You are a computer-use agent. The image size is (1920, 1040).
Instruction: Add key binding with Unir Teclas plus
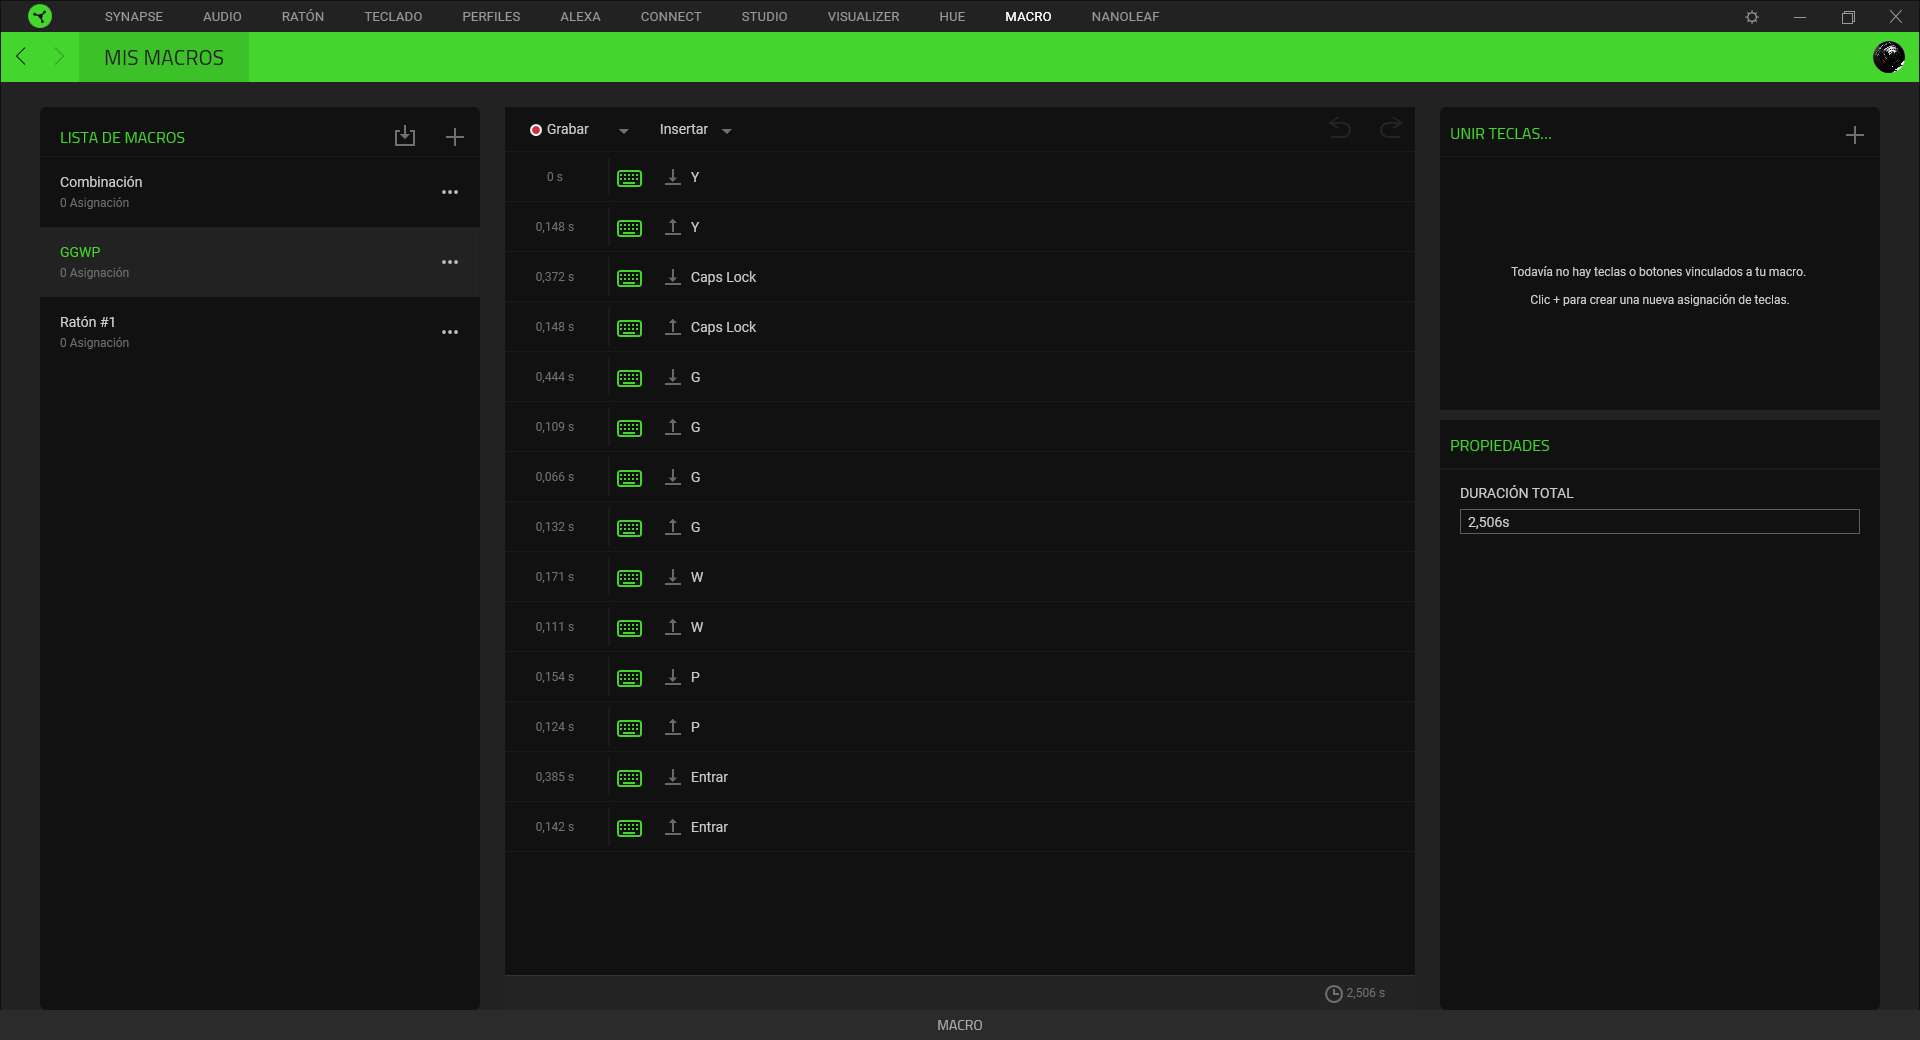tap(1855, 135)
